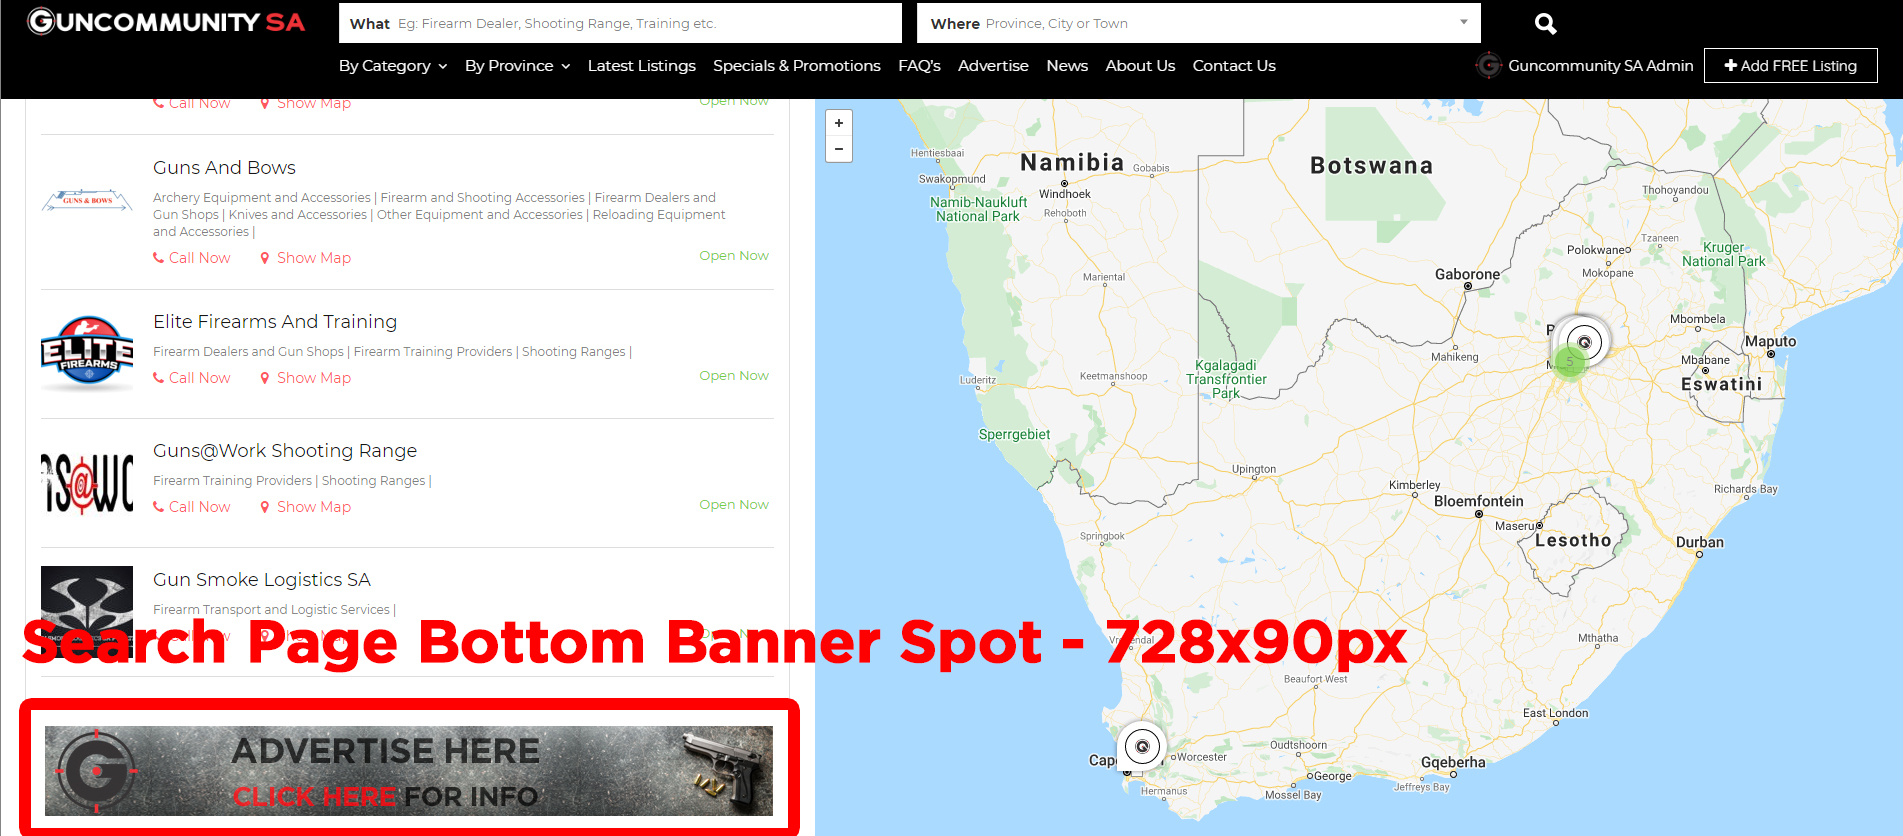
Task: Click the magnifying glass search icon
Action: 1545,24
